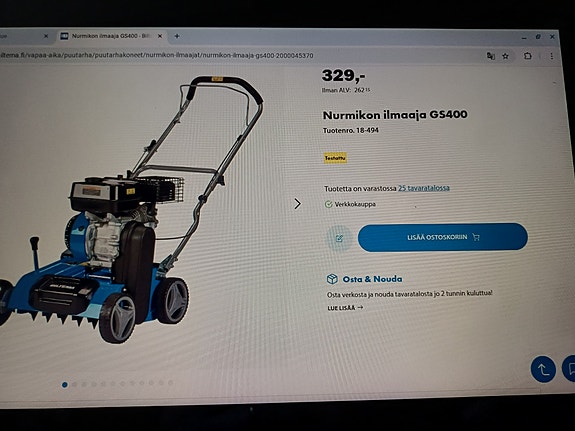
Task: Close the Nurmikon ilmaaja GS400 tab
Action: tap(160, 36)
